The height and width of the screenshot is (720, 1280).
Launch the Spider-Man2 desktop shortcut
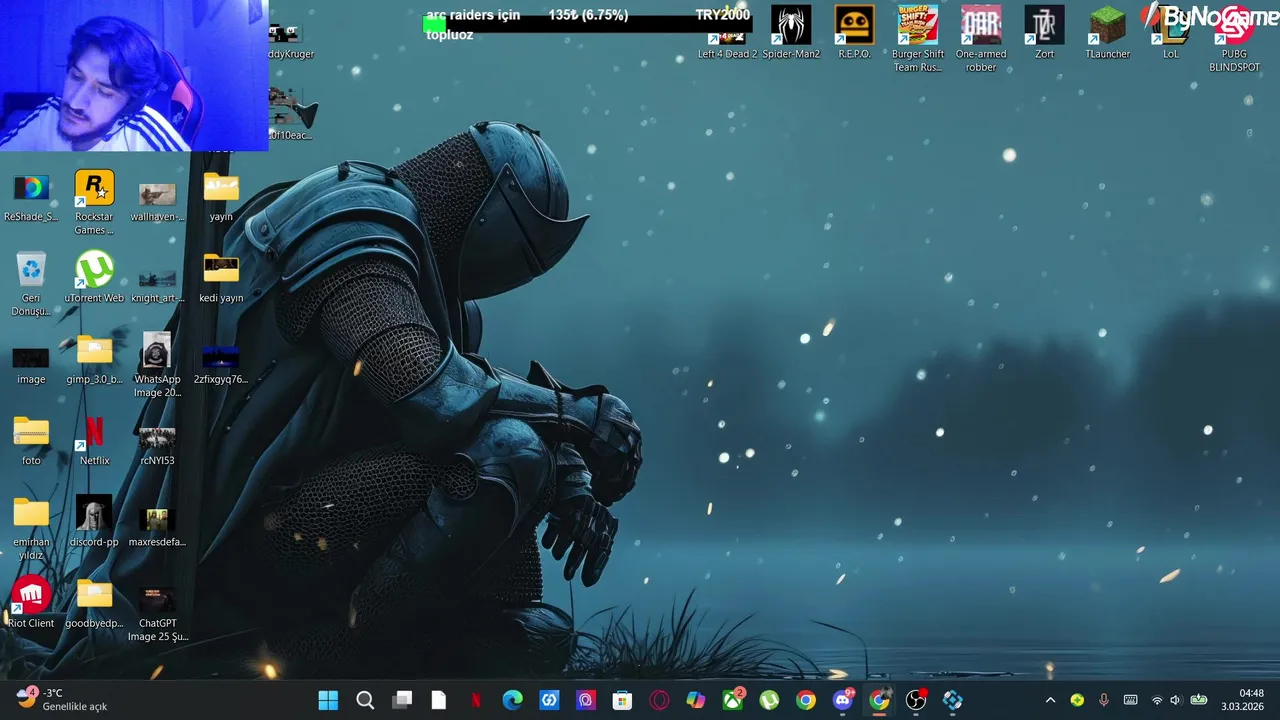click(791, 33)
